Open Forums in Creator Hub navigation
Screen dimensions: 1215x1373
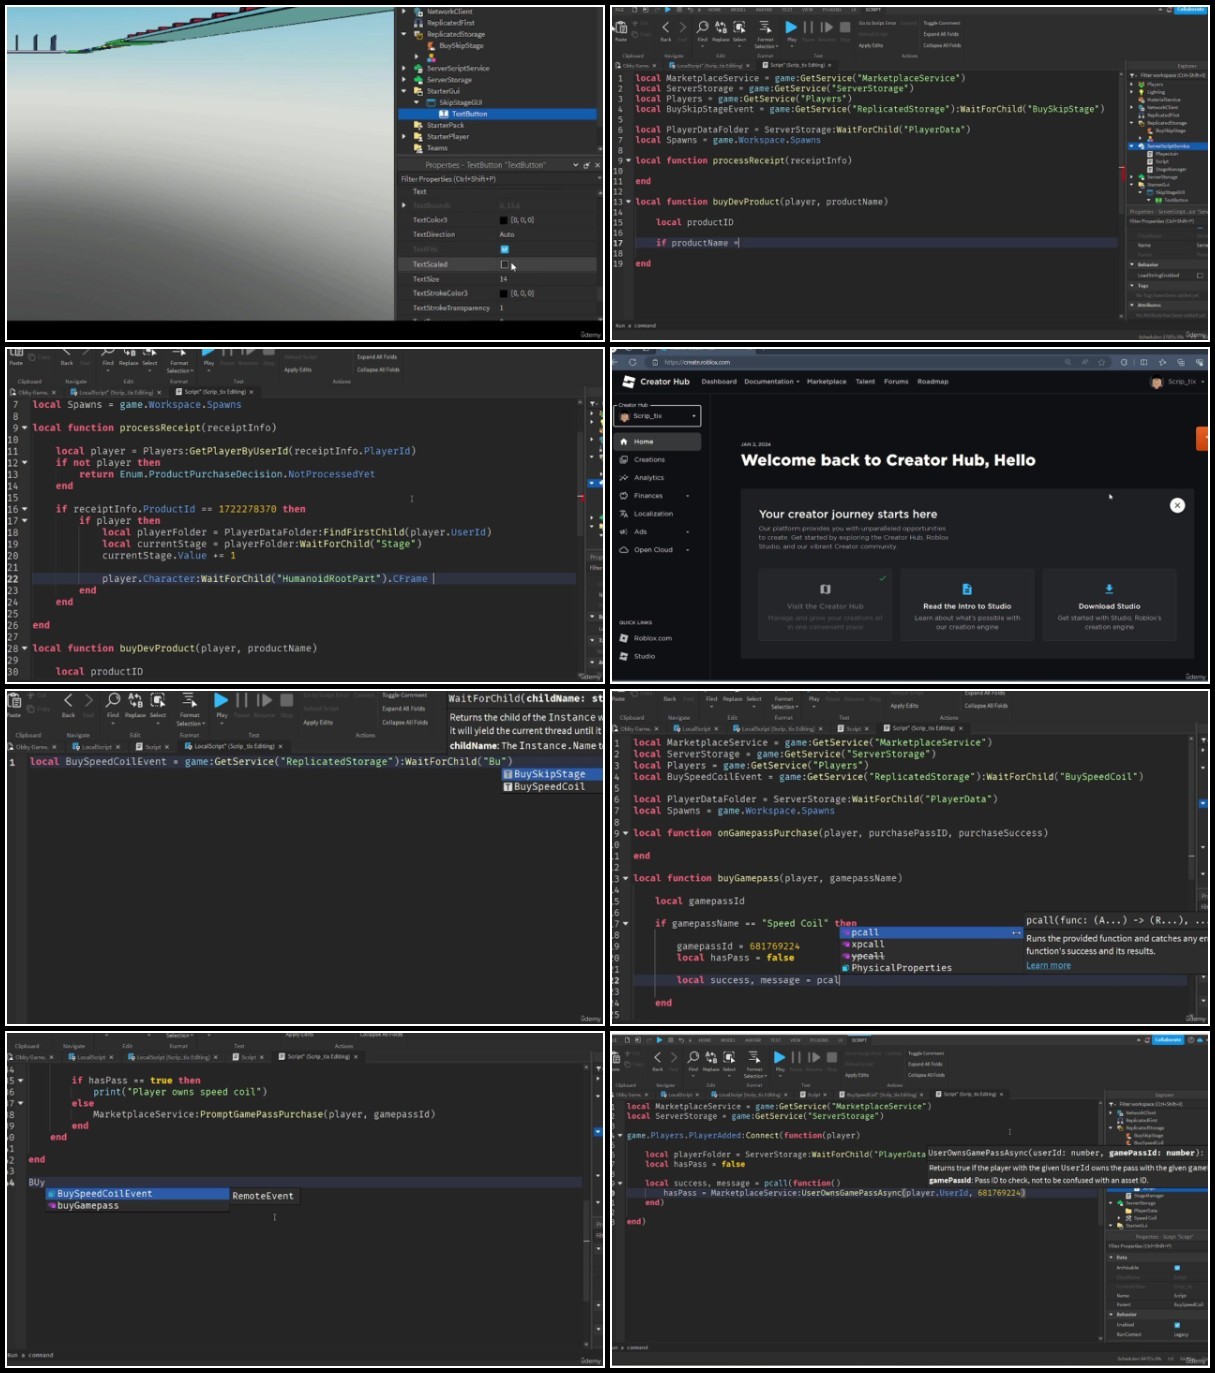point(896,381)
